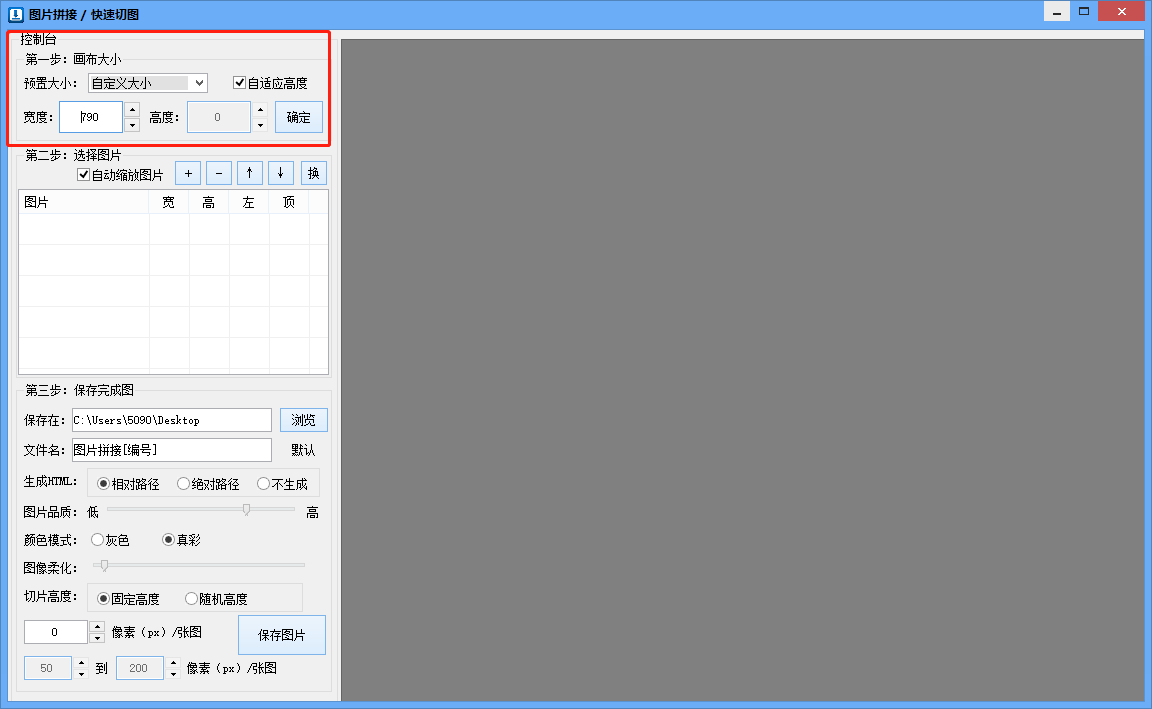Click the 宽度 width input field
The image size is (1152, 709).
click(90, 117)
